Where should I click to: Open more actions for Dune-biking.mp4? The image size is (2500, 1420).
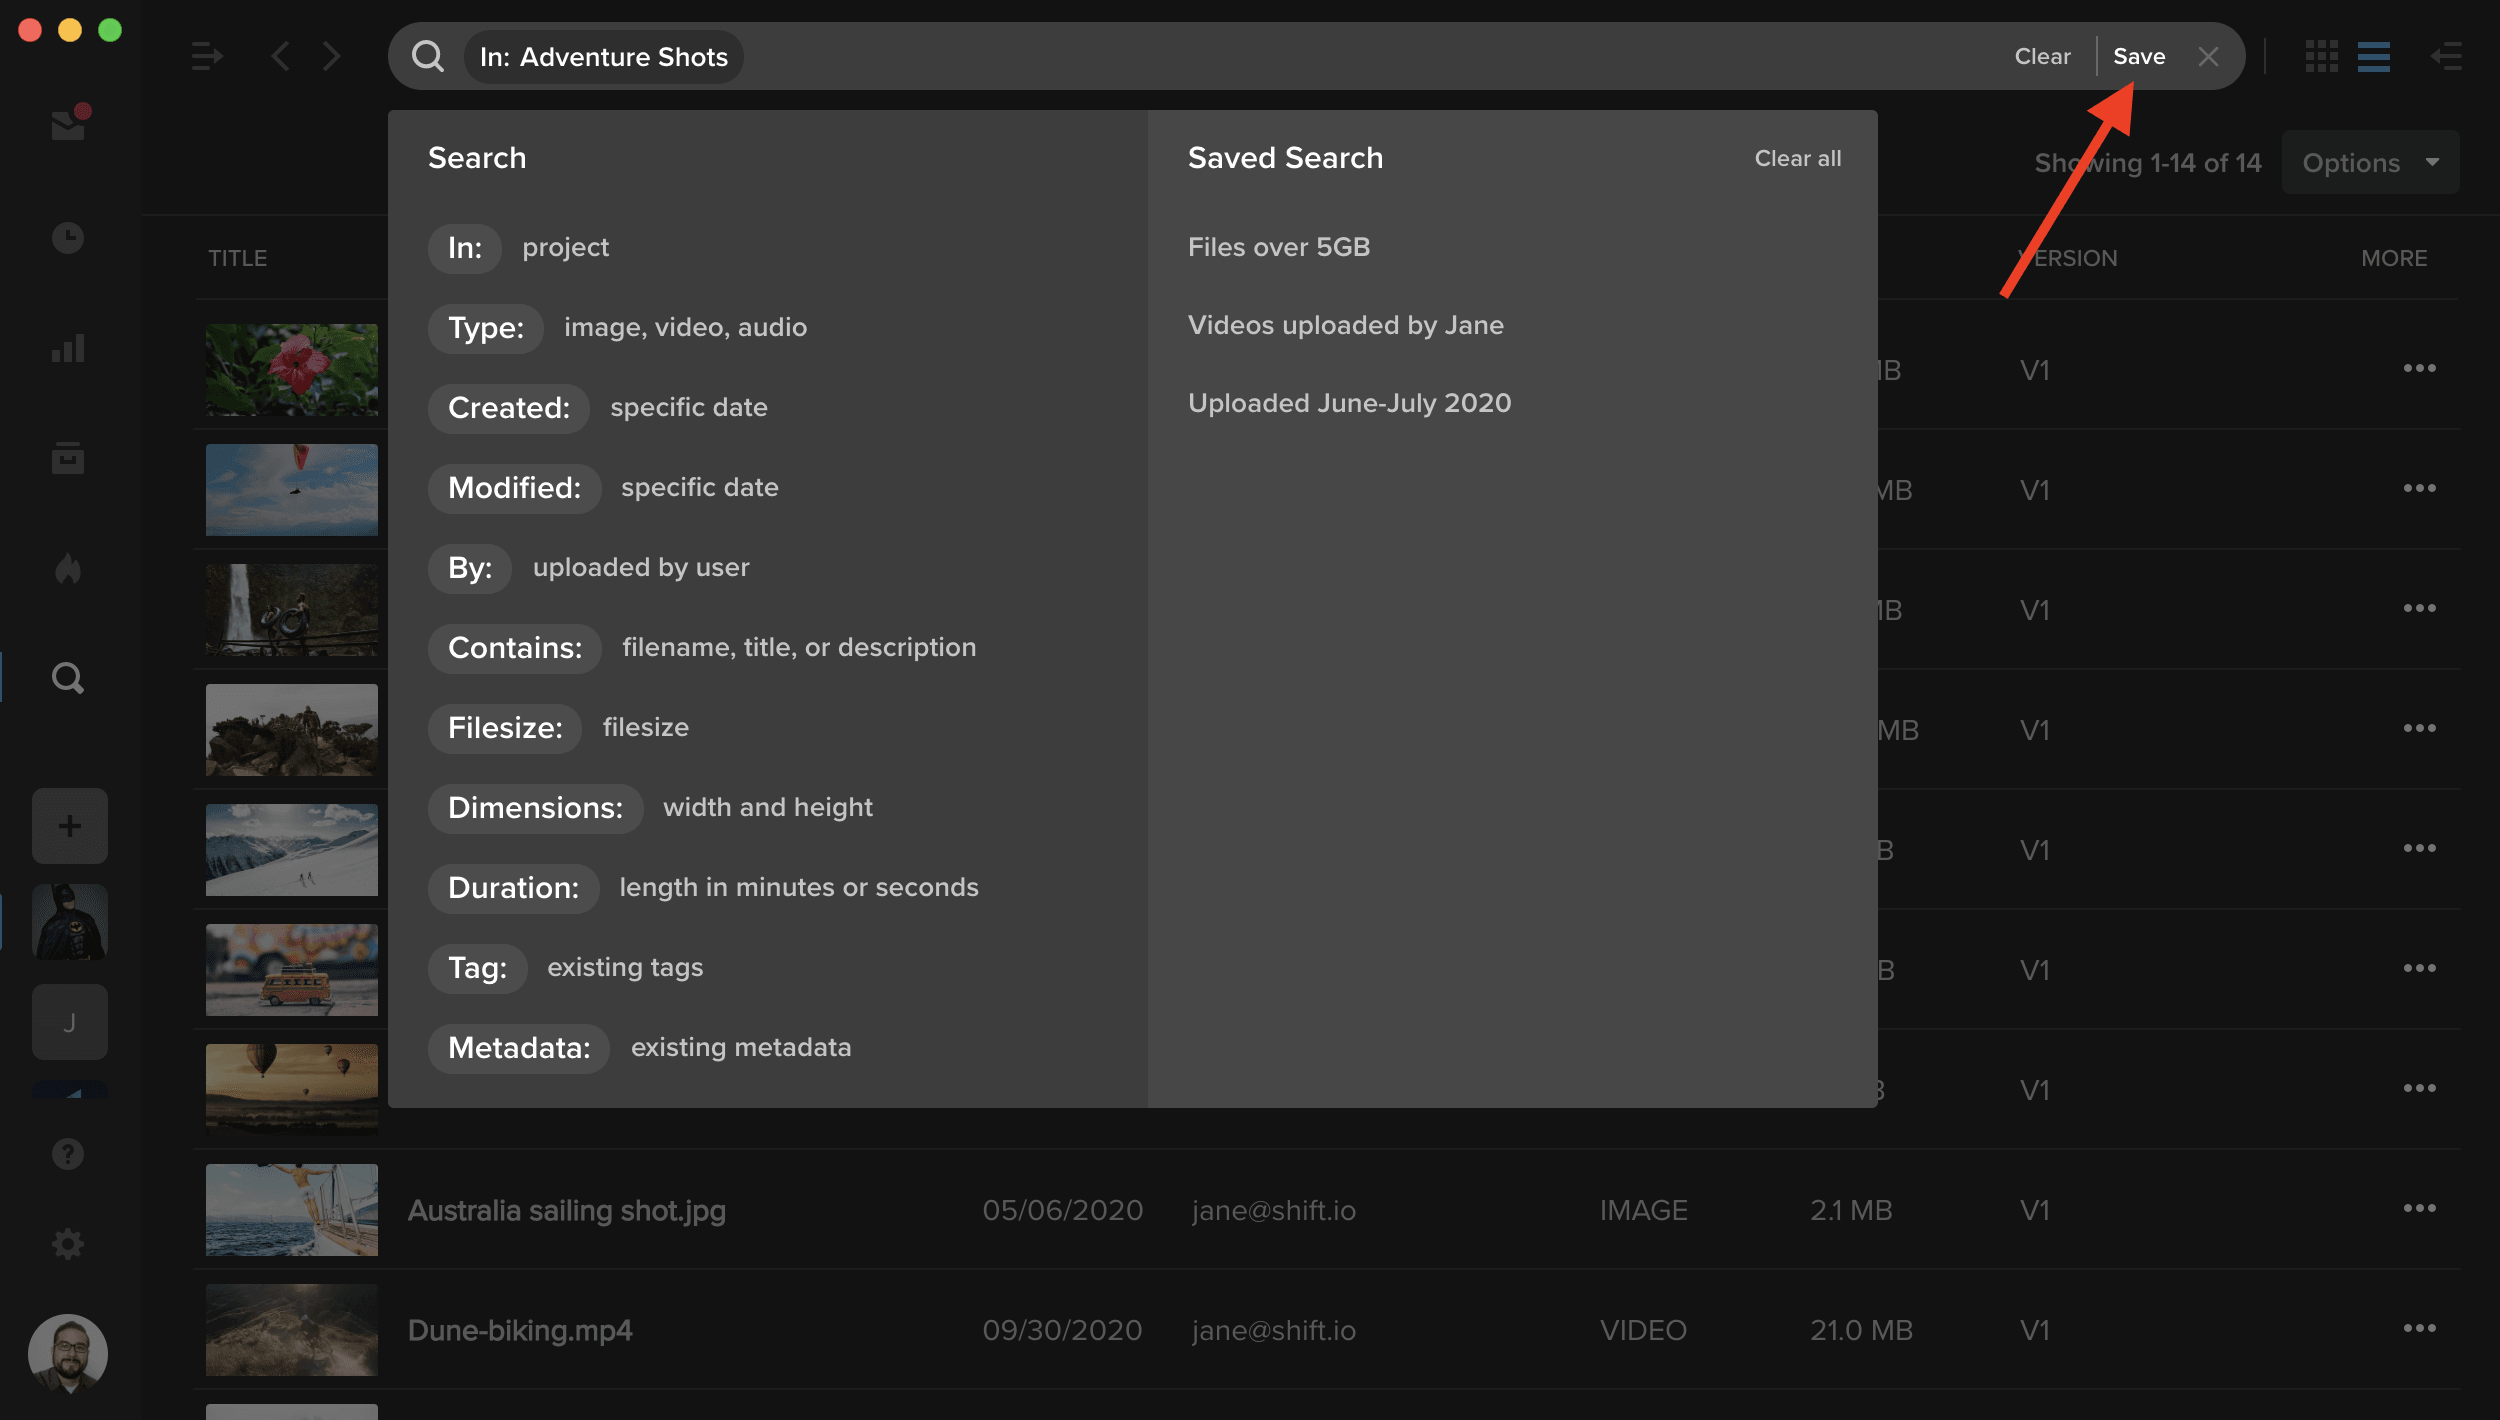pos(2420,1328)
